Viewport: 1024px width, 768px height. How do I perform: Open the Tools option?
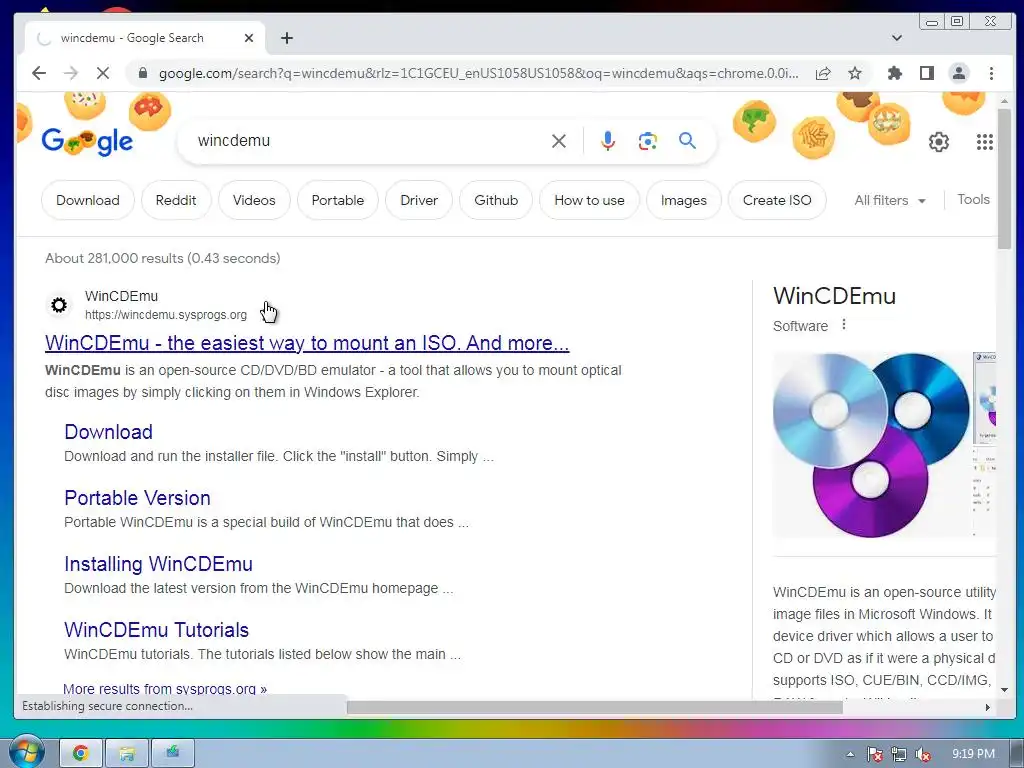[x=973, y=200]
